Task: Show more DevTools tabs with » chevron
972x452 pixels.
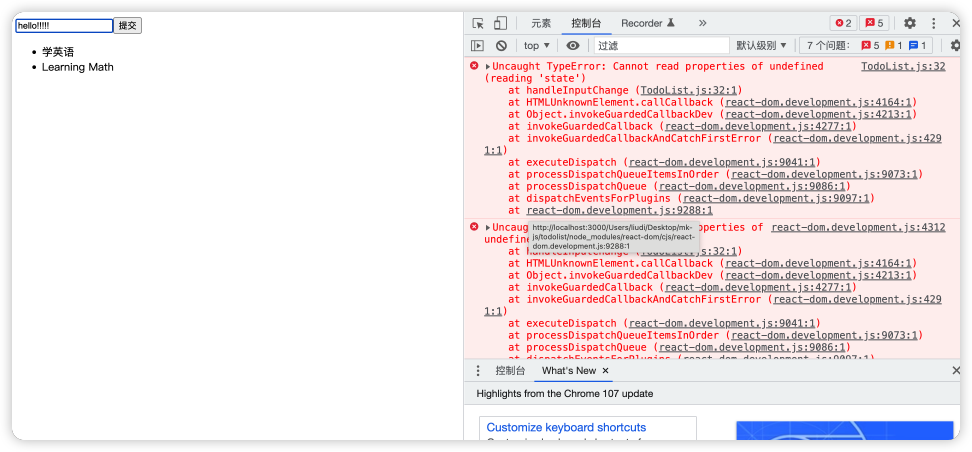Action: tap(702, 24)
